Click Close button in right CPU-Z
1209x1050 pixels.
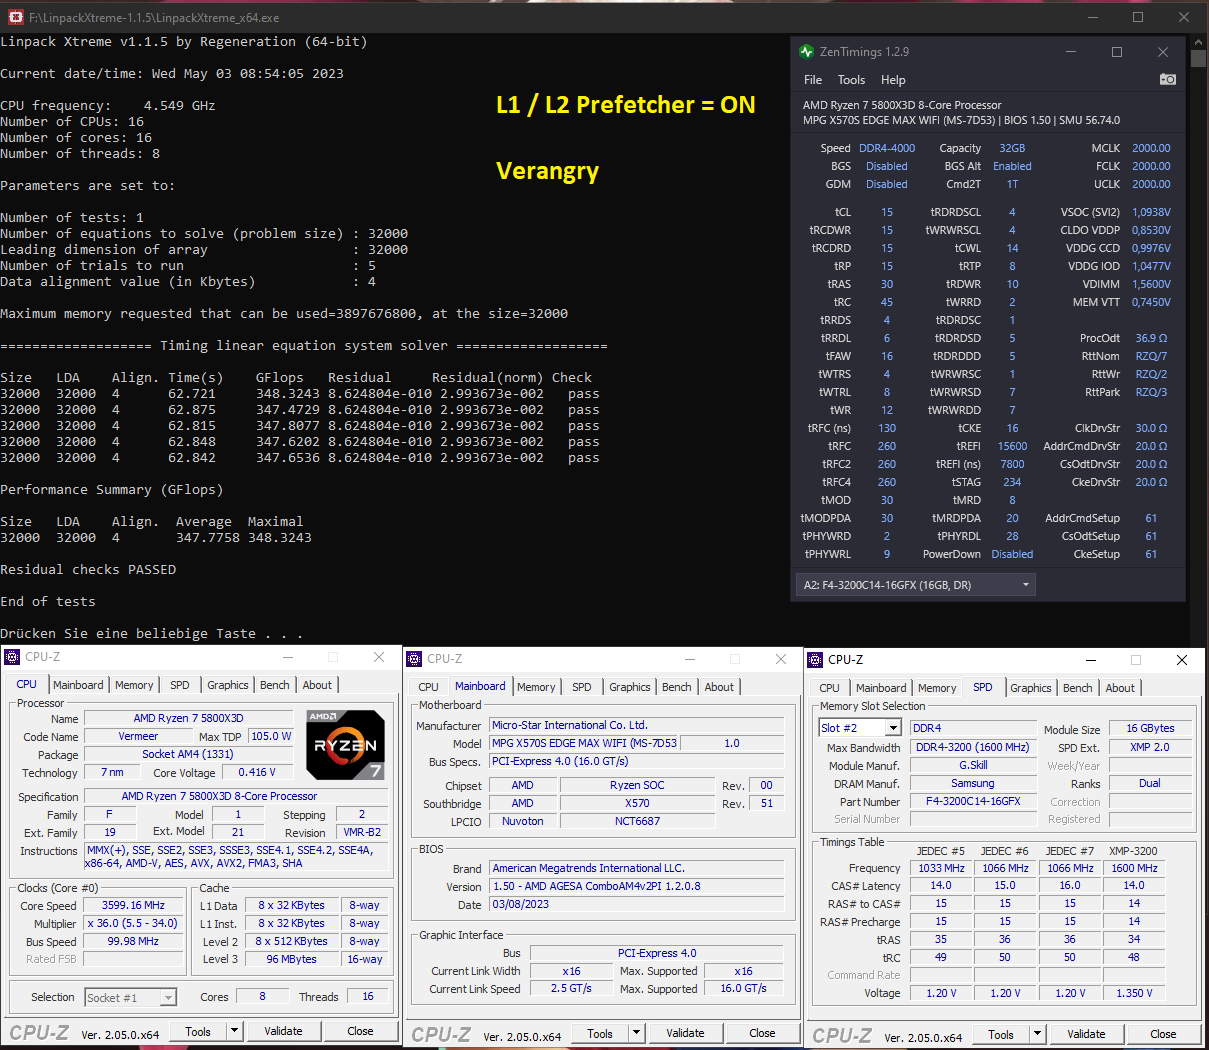pos(1163,1034)
